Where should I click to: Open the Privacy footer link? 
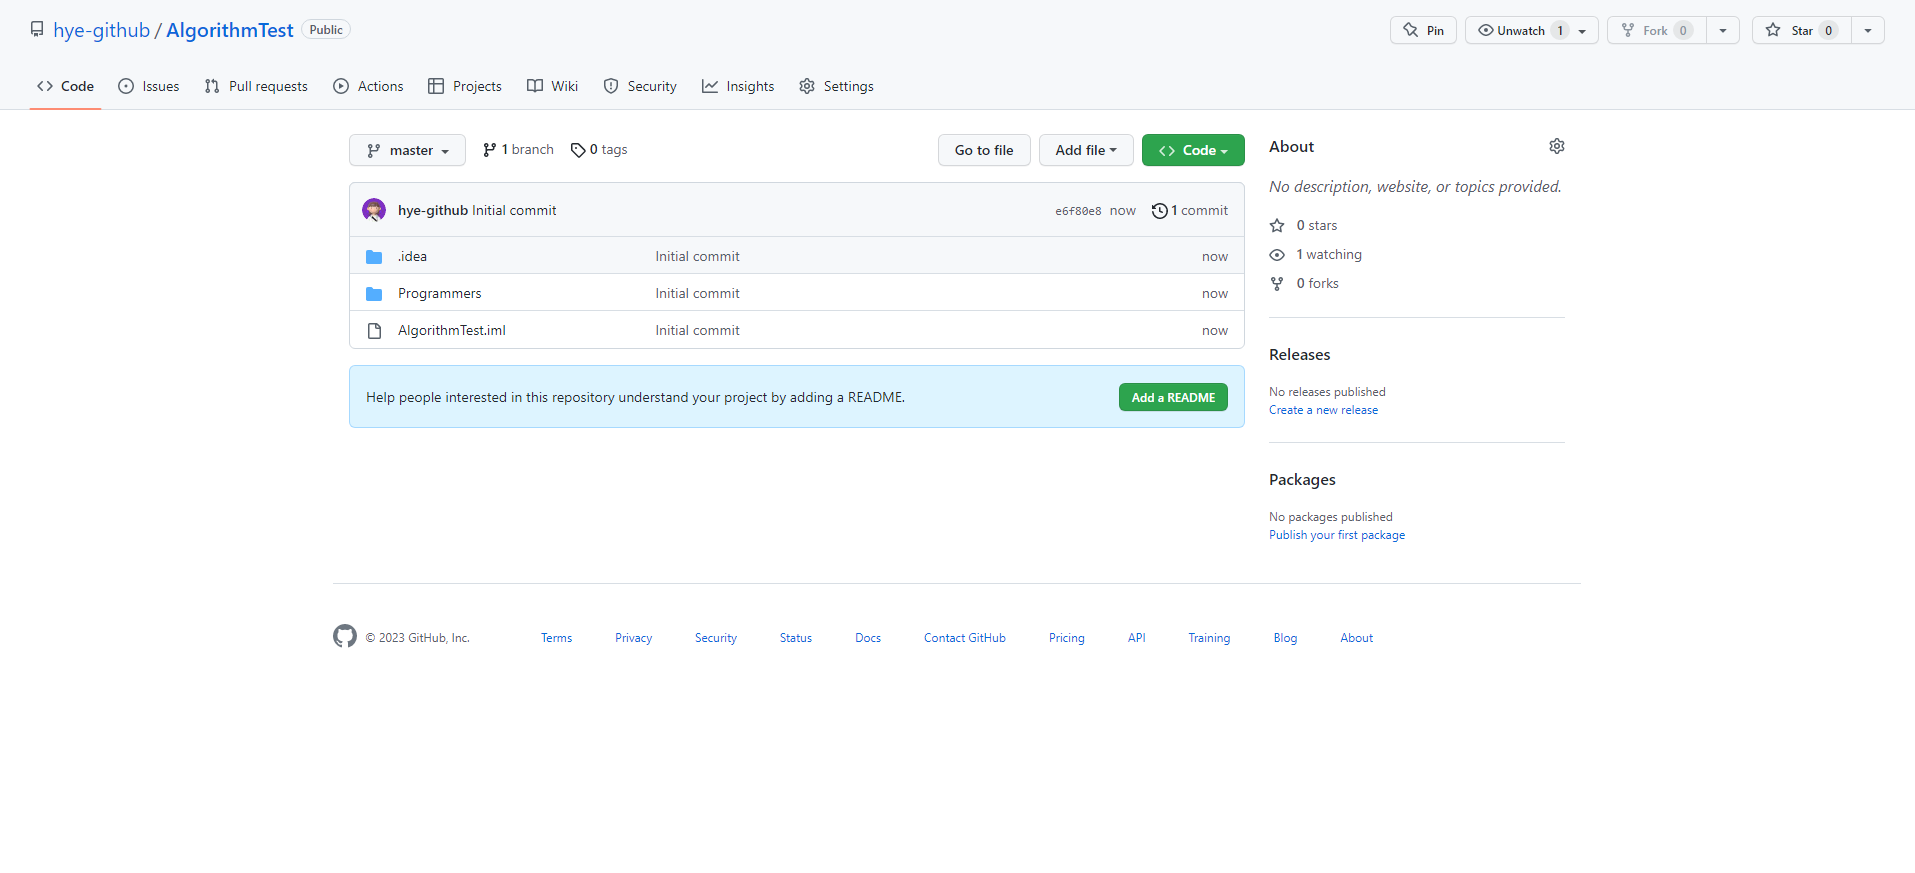tap(634, 638)
